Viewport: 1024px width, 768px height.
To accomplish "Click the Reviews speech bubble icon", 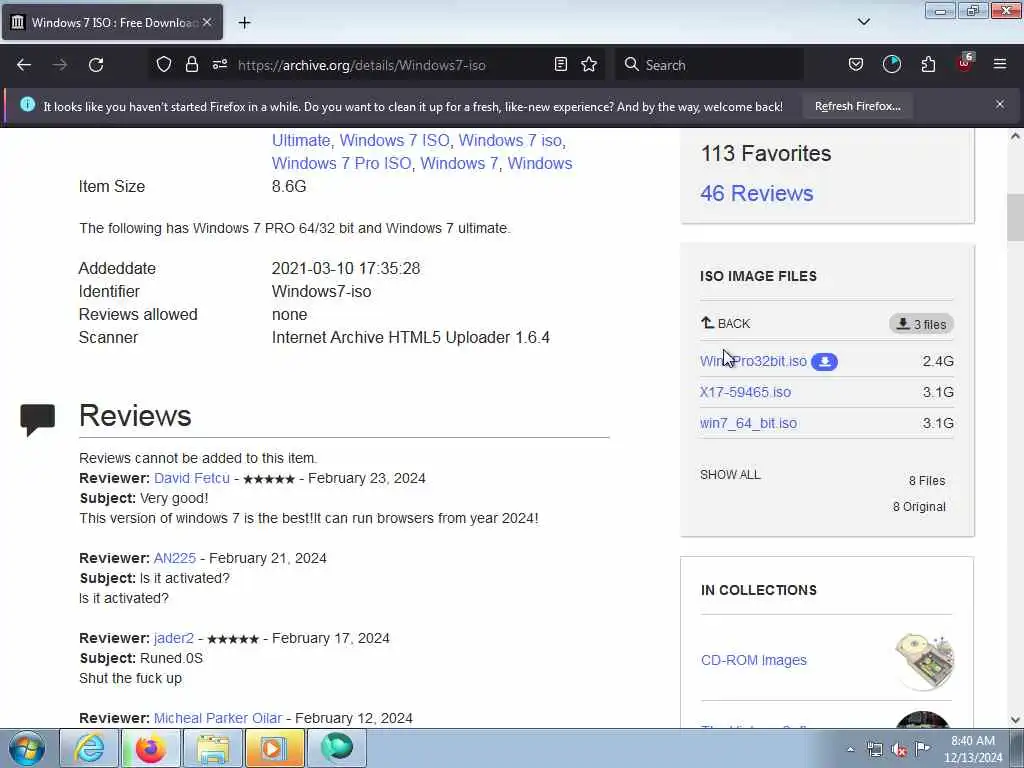I will [x=37, y=419].
